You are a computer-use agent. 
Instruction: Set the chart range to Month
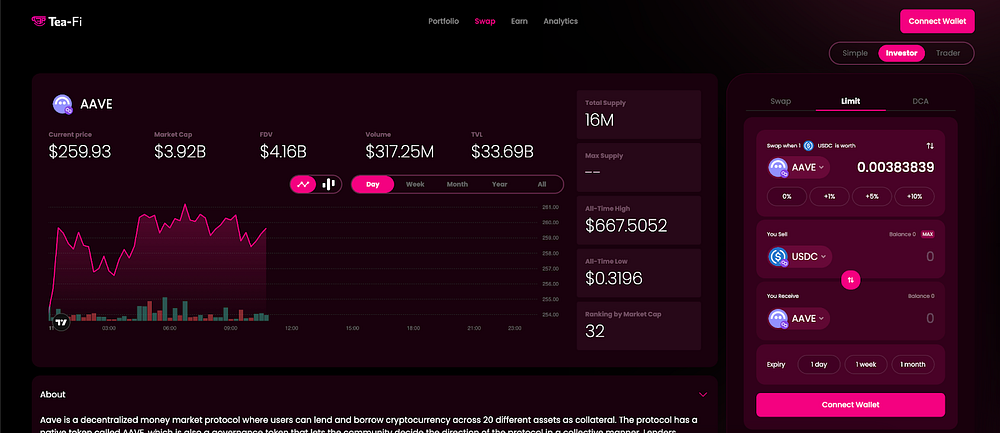457,184
